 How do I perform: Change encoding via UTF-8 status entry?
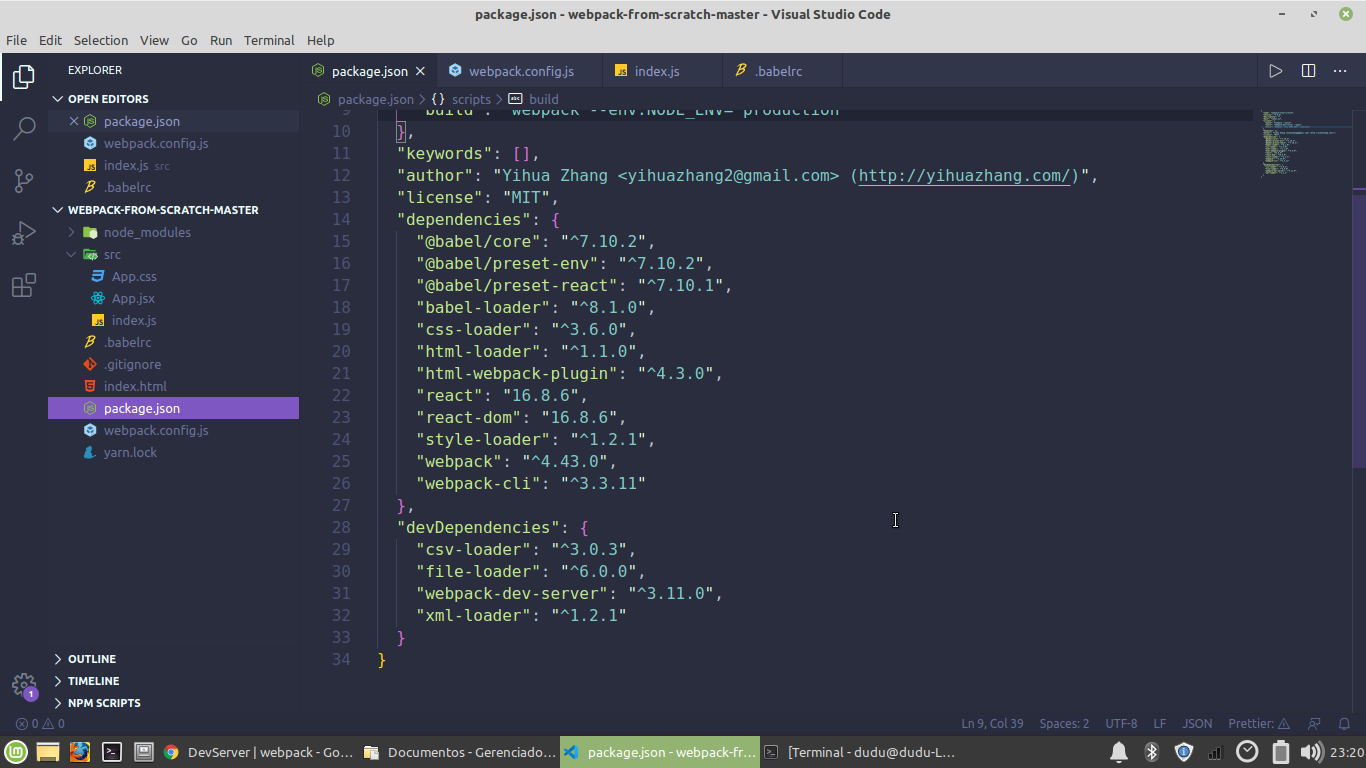[x=1121, y=724]
